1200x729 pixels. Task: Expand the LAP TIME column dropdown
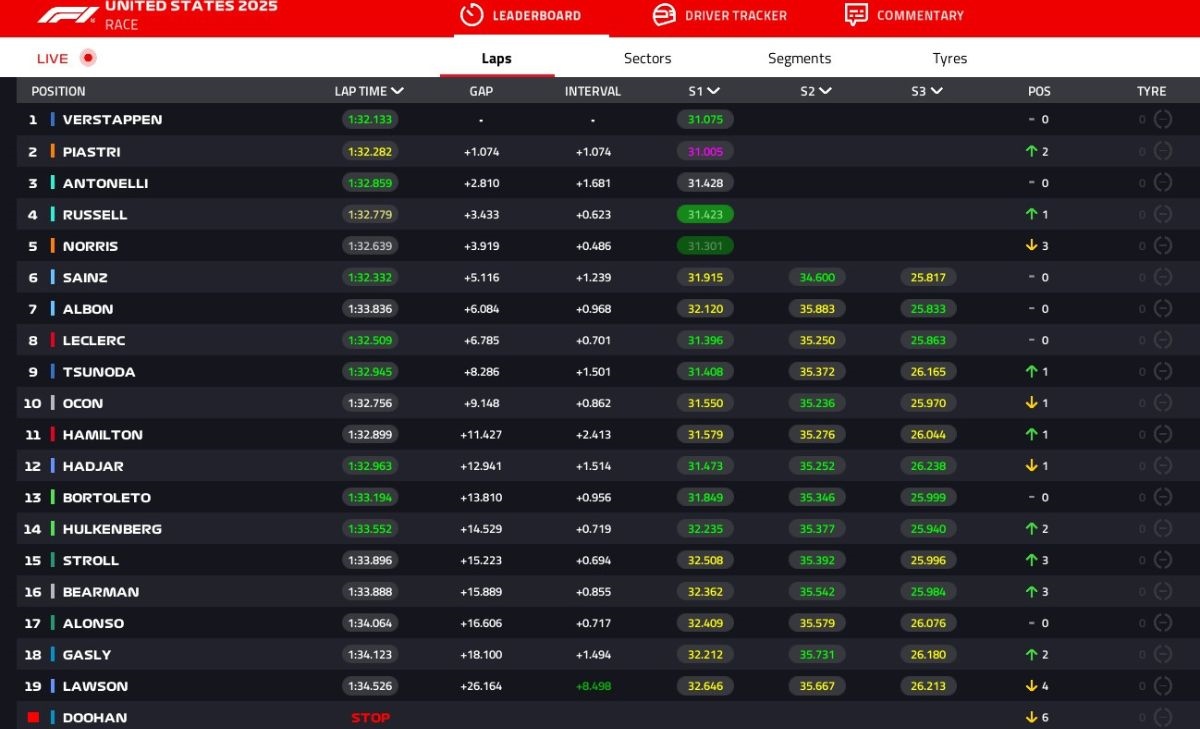point(398,91)
